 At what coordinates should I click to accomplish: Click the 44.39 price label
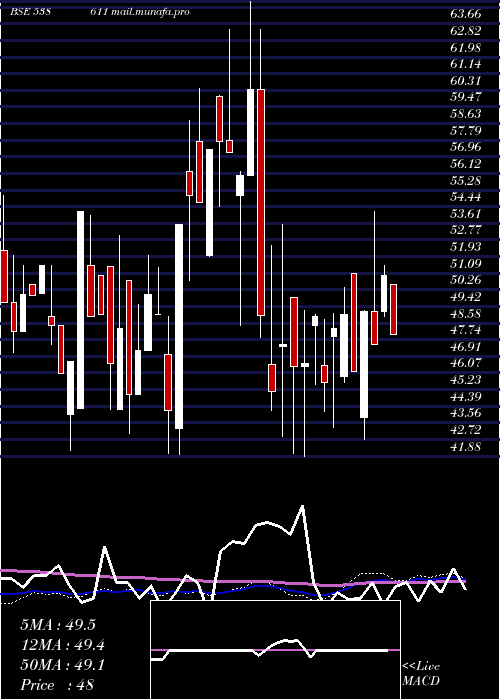click(x=466, y=396)
